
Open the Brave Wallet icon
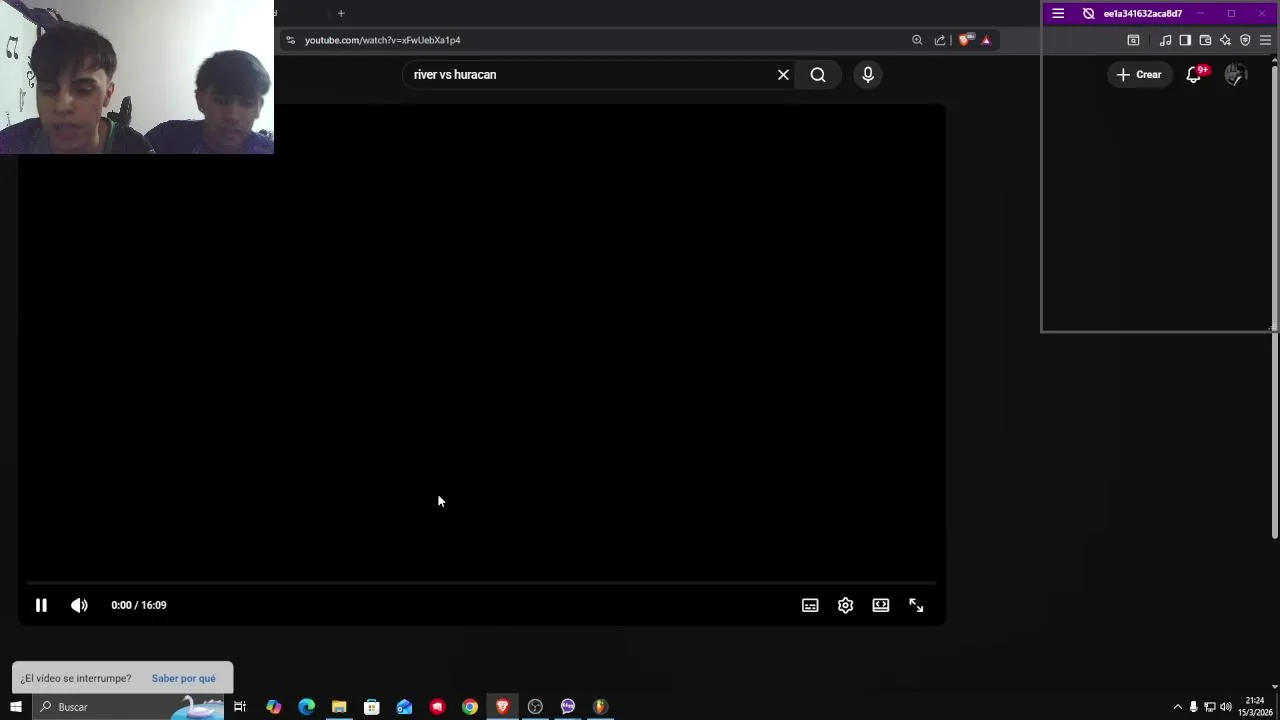tap(1205, 40)
